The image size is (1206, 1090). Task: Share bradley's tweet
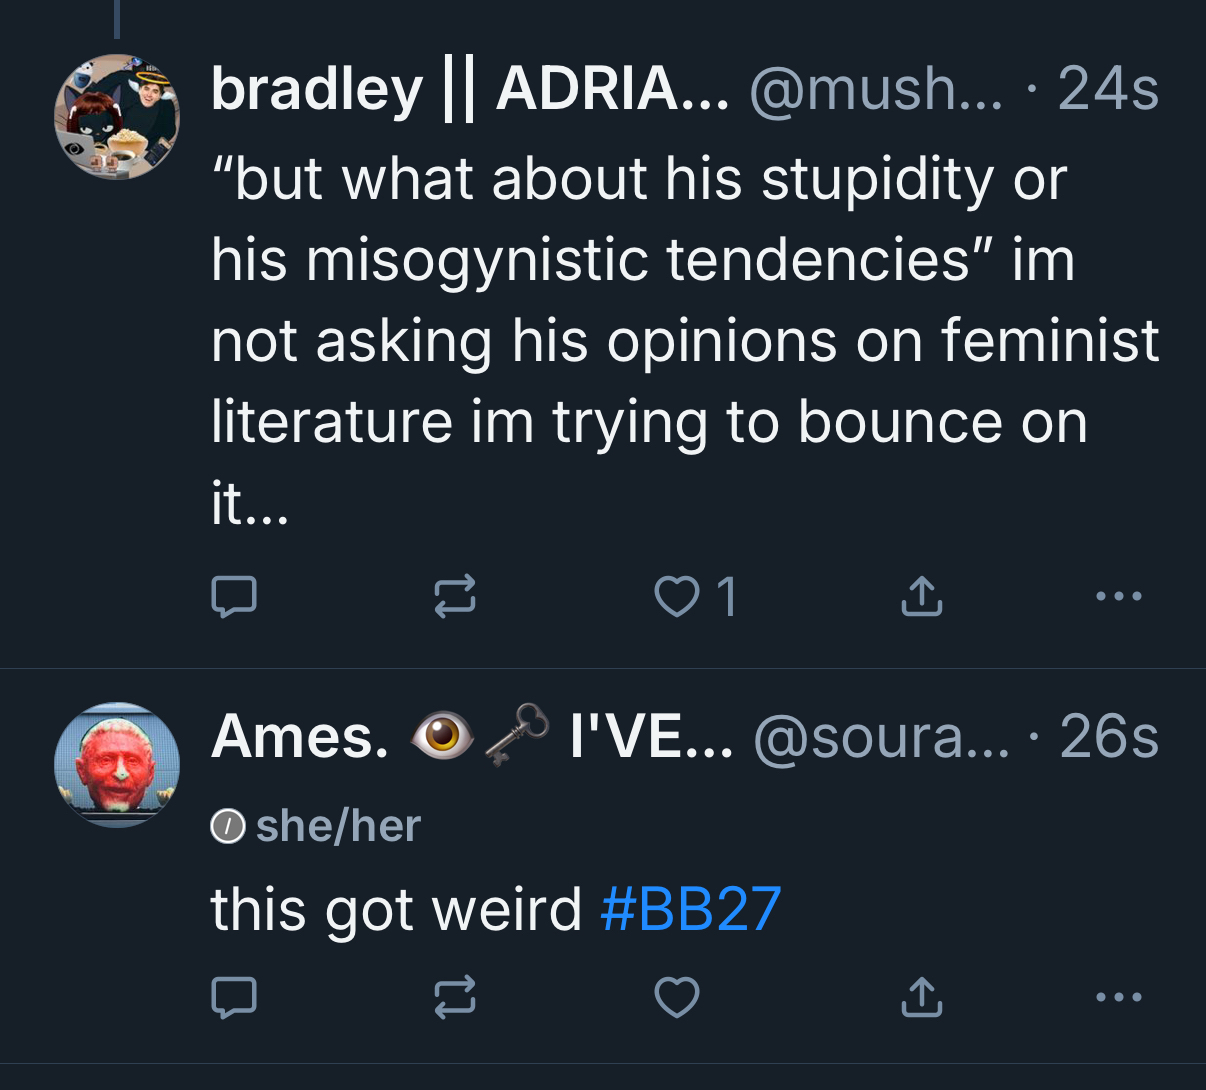tap(921, 597)
